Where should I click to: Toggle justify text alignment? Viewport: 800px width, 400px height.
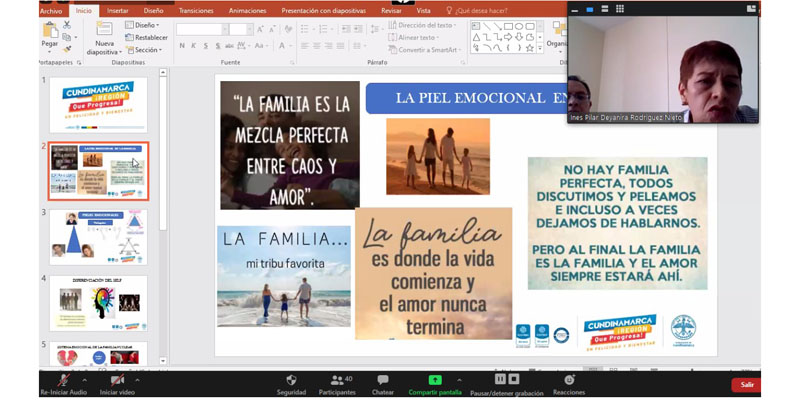(x=340, y=46)
